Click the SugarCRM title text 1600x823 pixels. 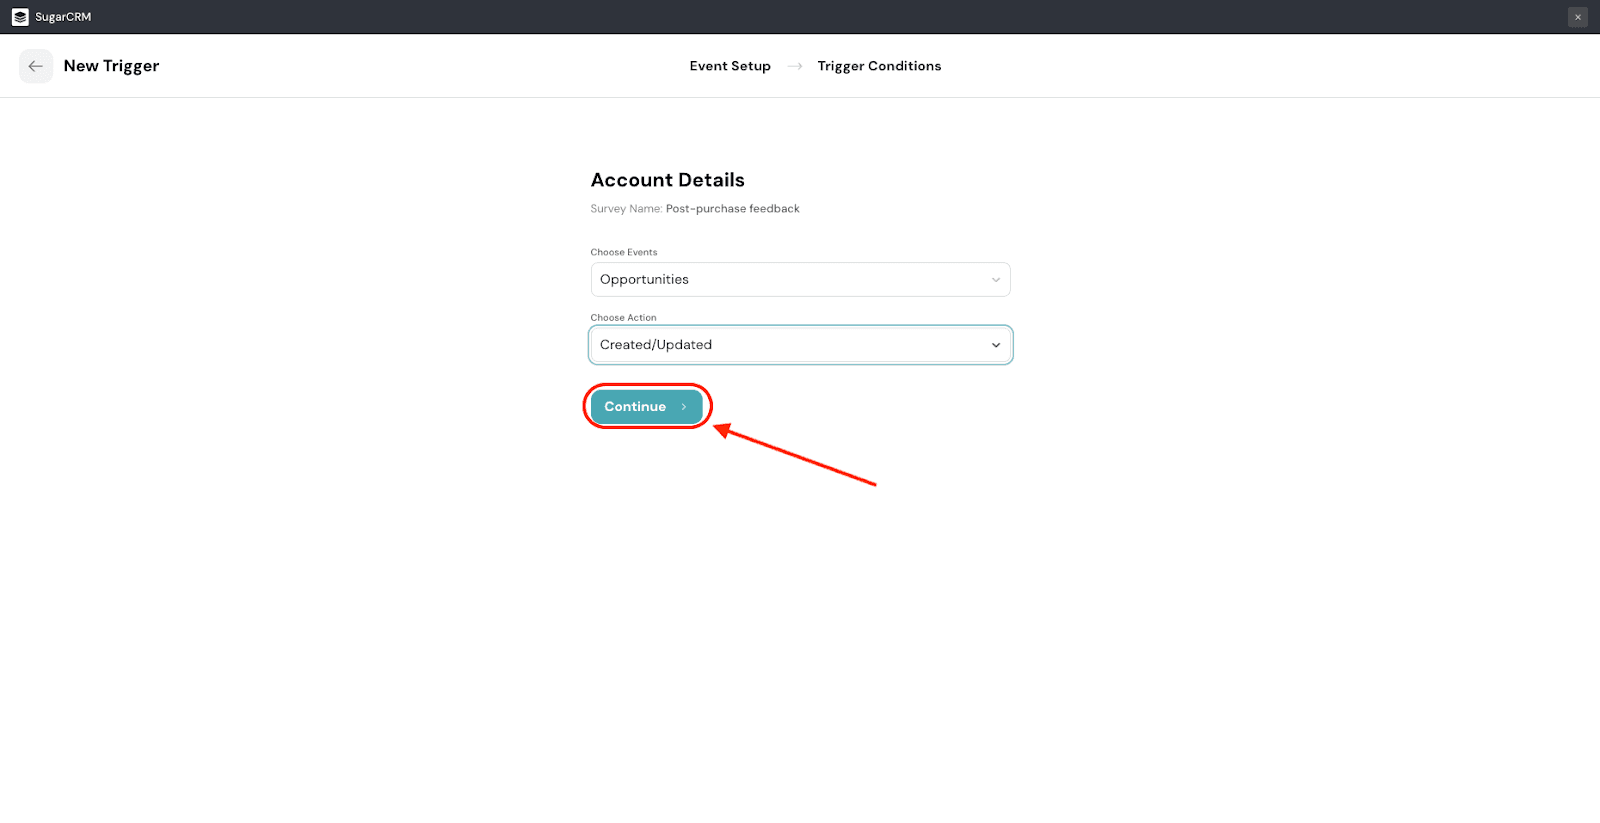tap(63, 17)
